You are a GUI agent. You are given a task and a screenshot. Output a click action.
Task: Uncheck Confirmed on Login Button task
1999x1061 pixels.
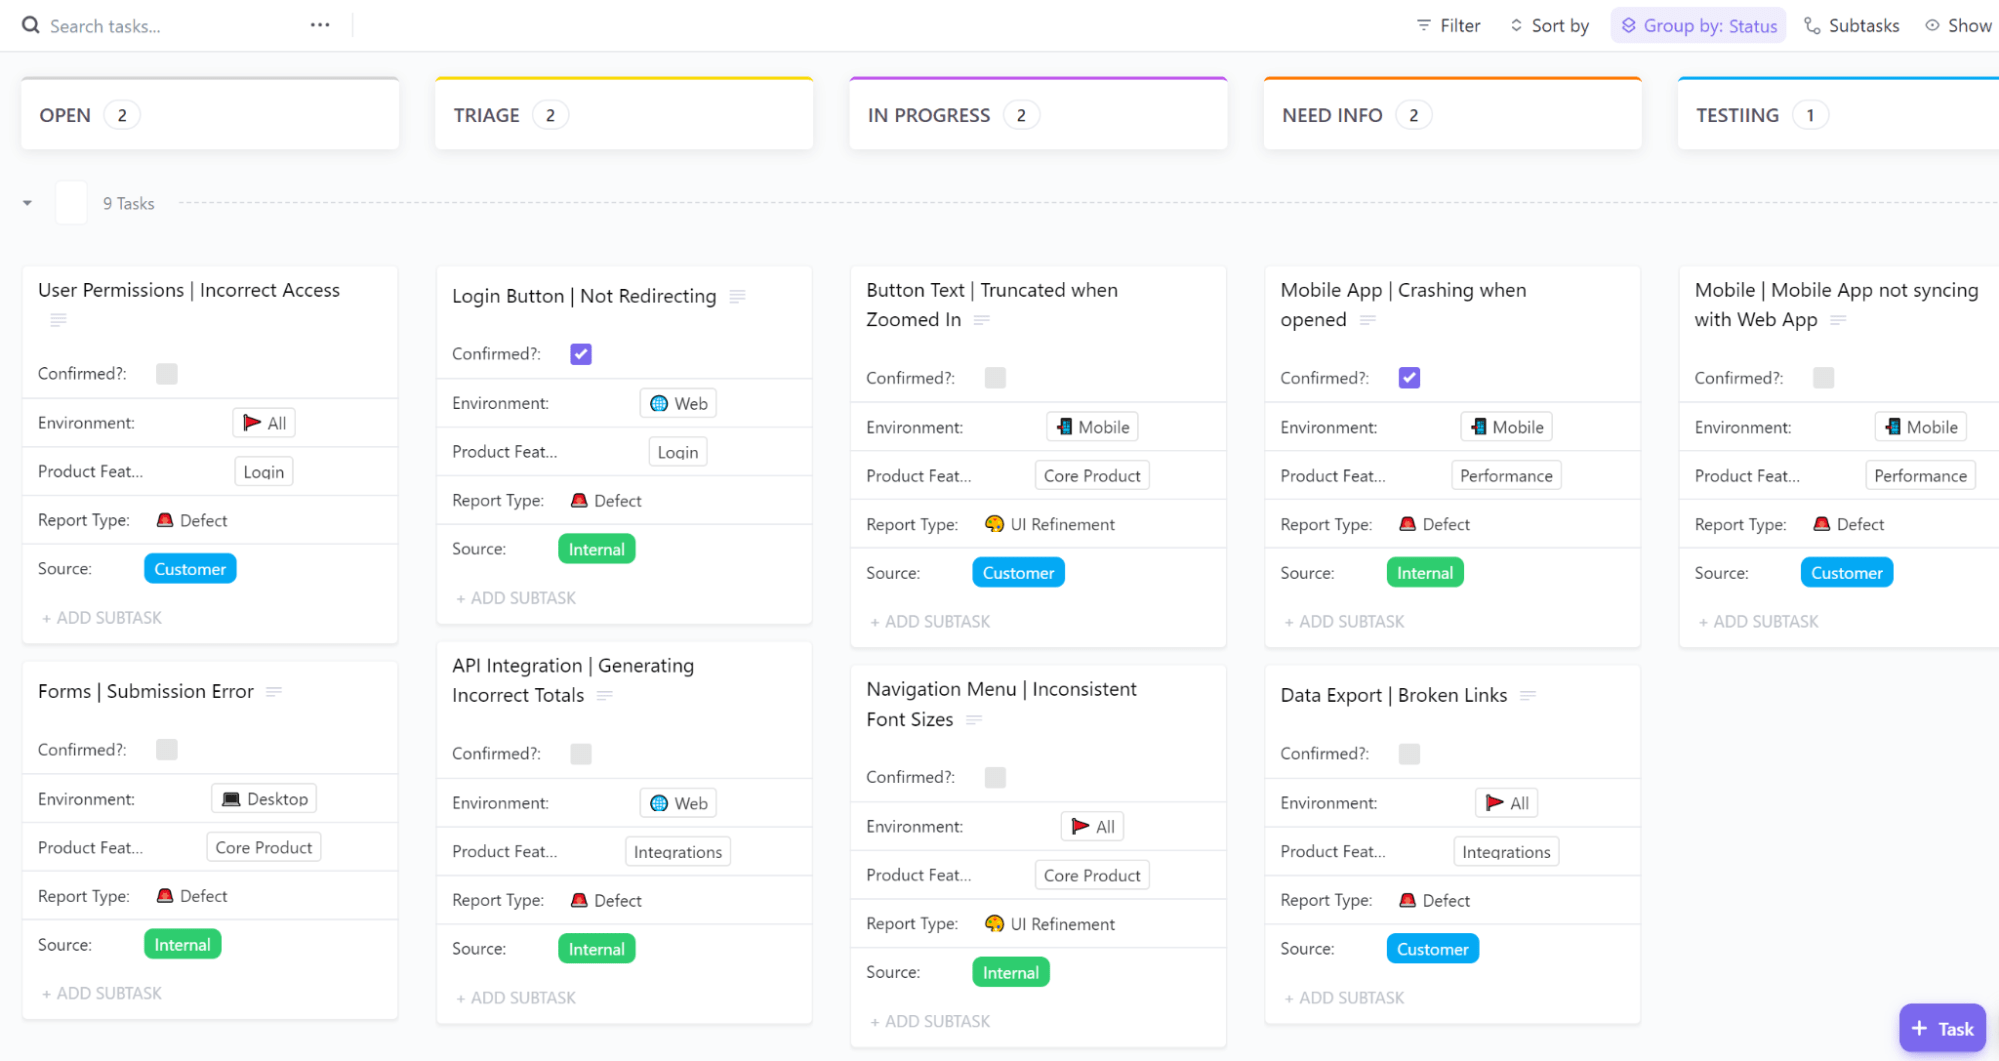(581, 354)
